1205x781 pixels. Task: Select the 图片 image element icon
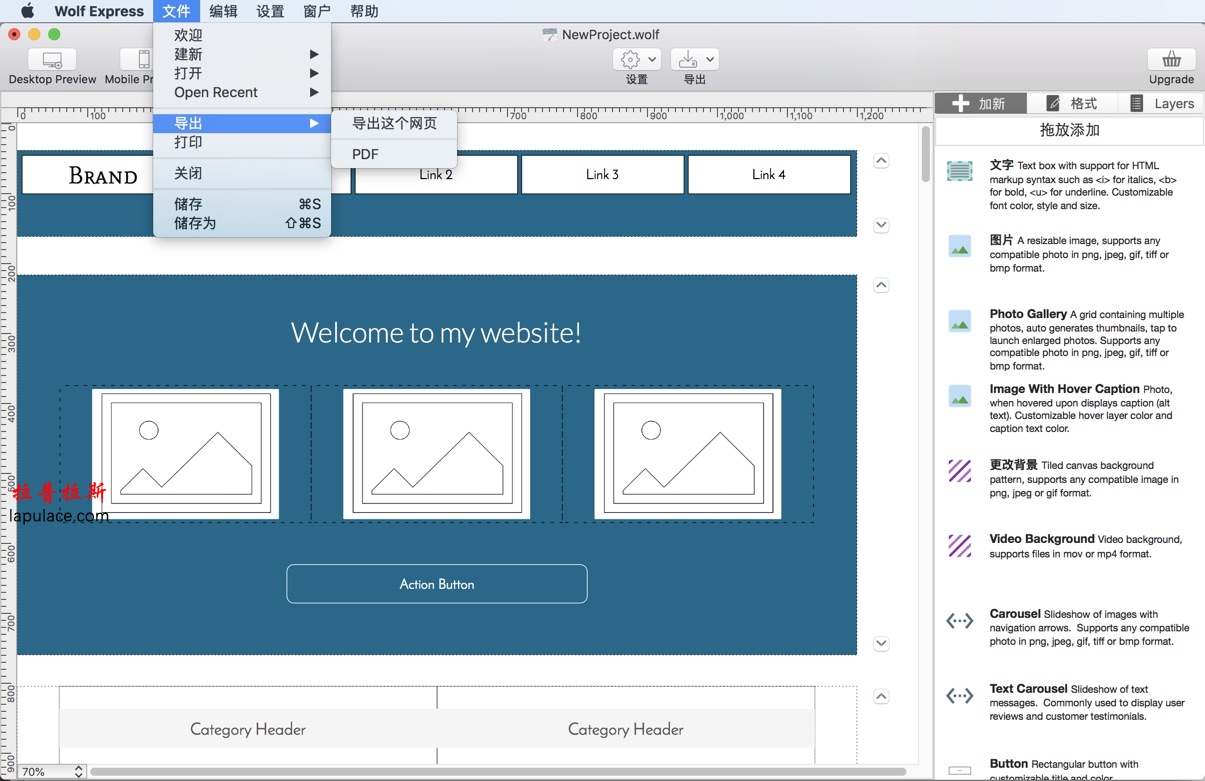point(959,246)
